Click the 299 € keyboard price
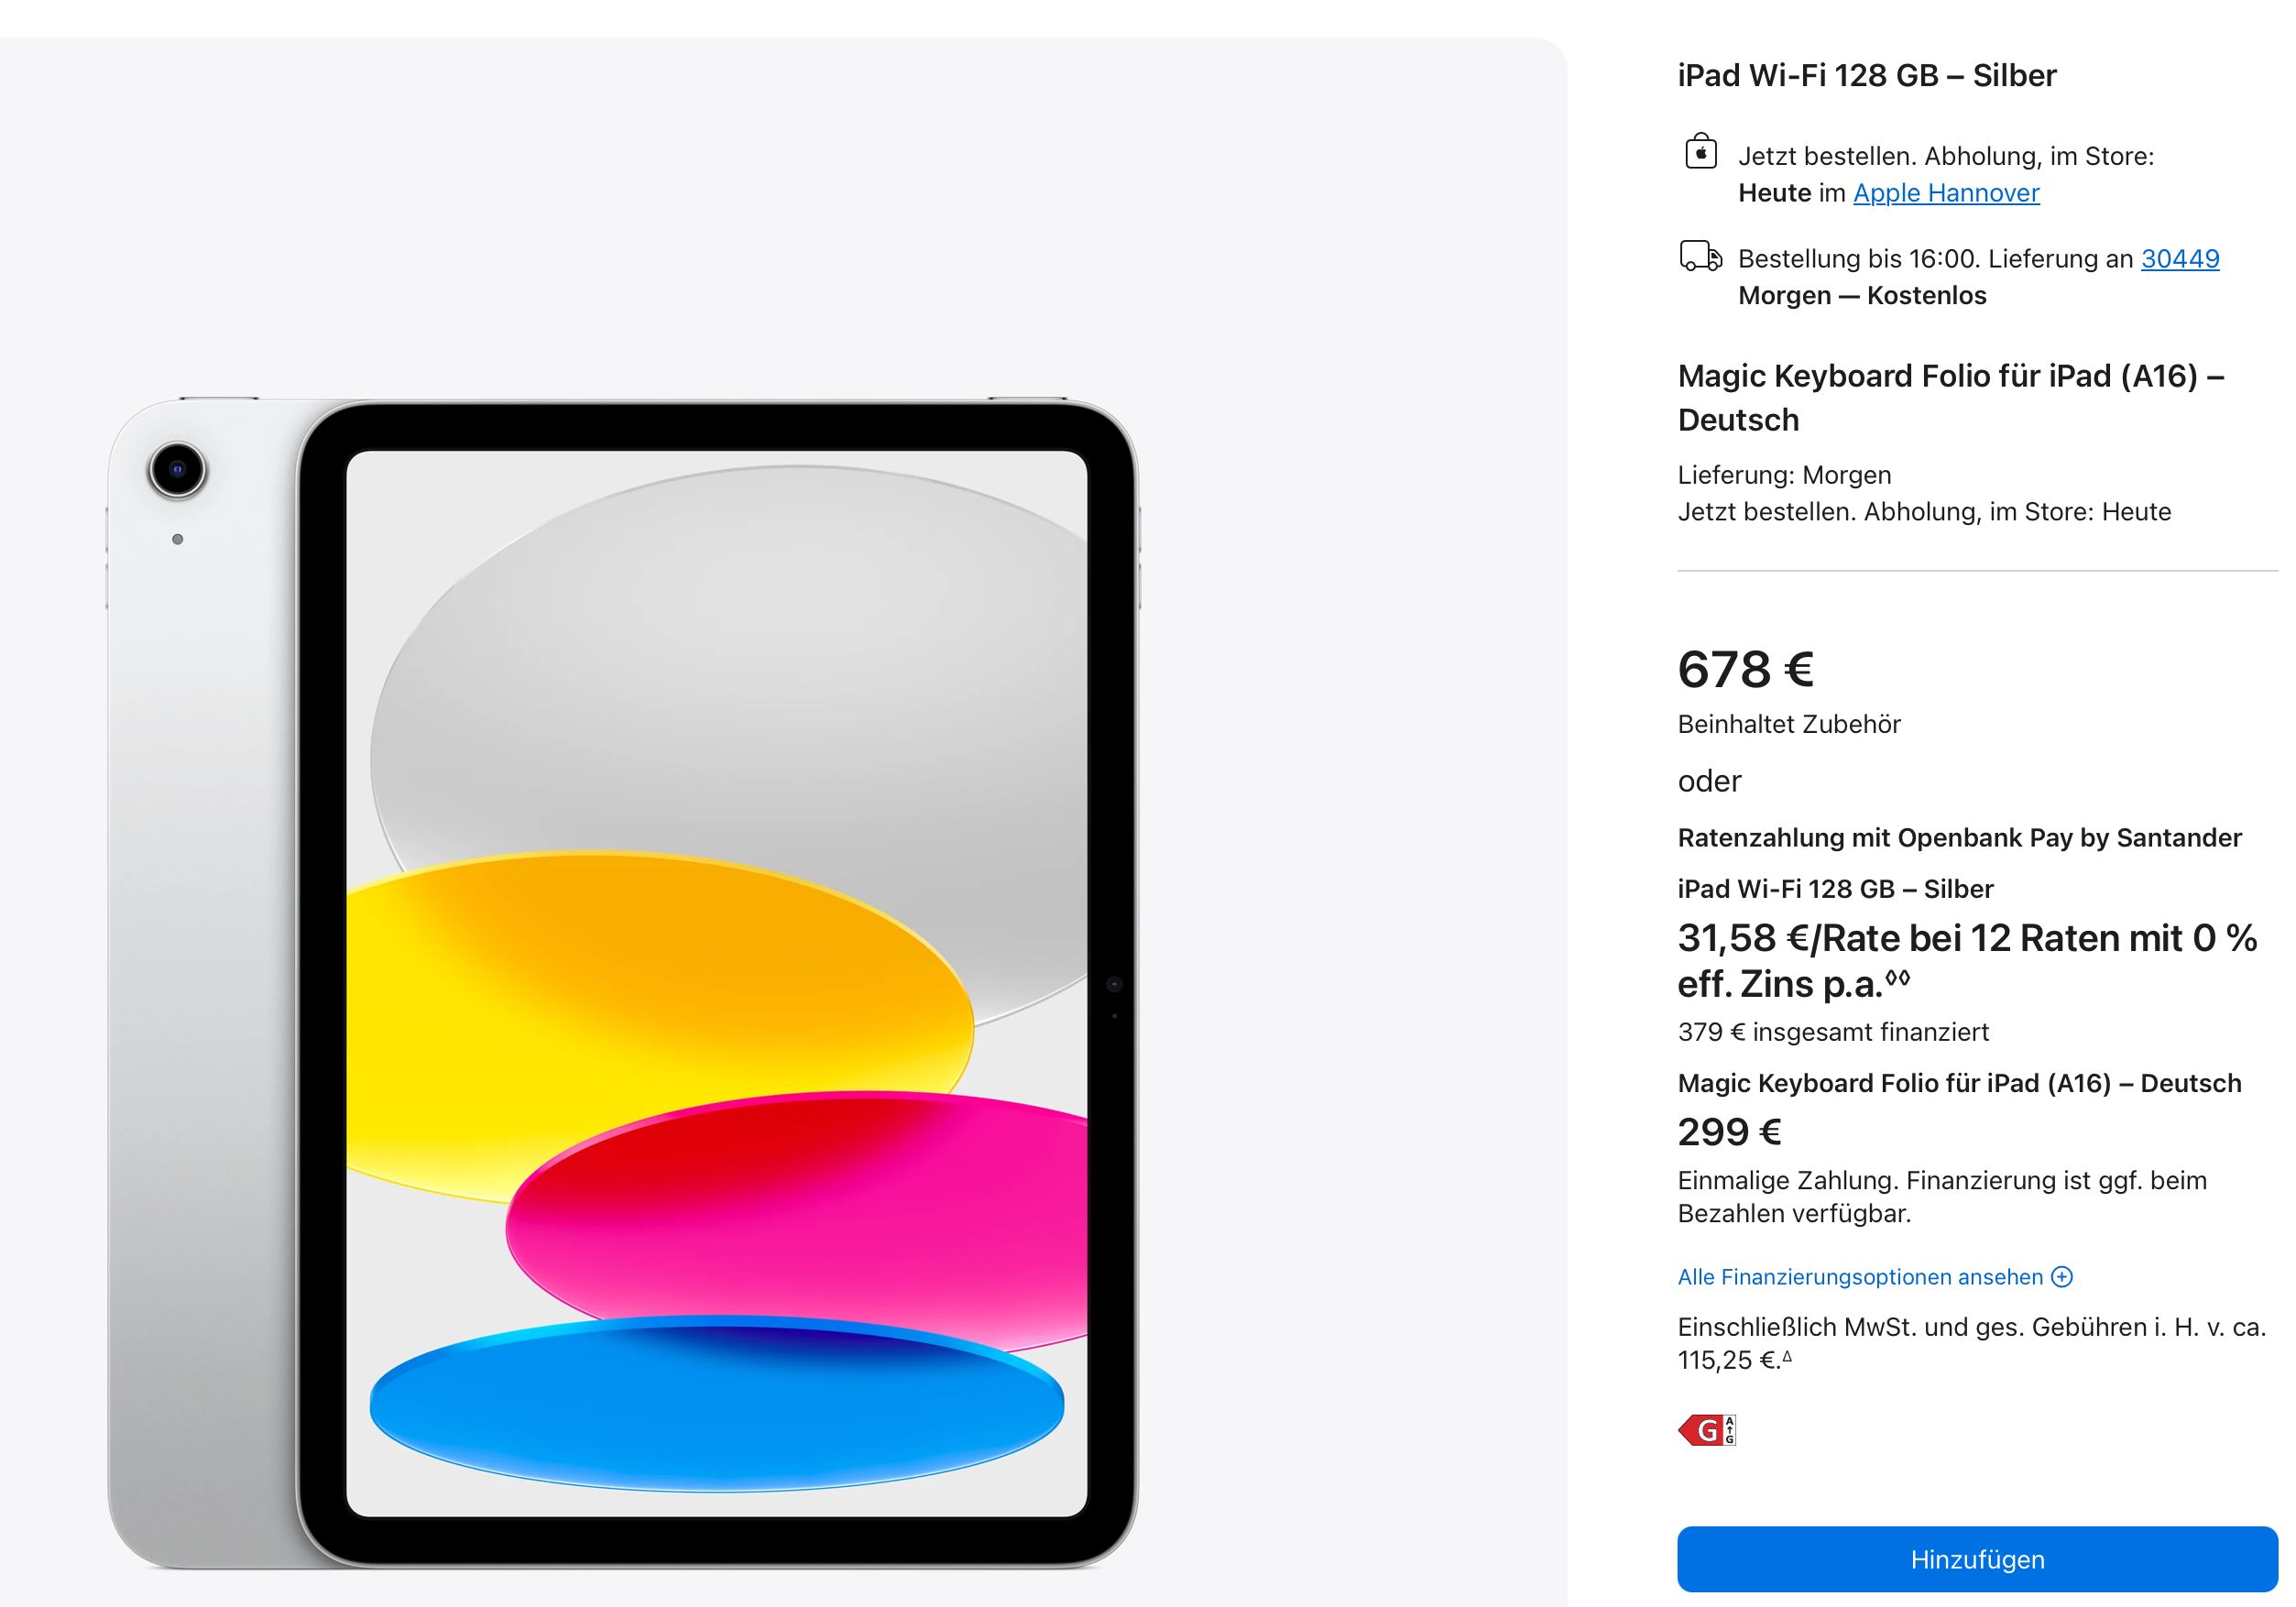2296x1607 pixels. (x=1729, y=1132)
